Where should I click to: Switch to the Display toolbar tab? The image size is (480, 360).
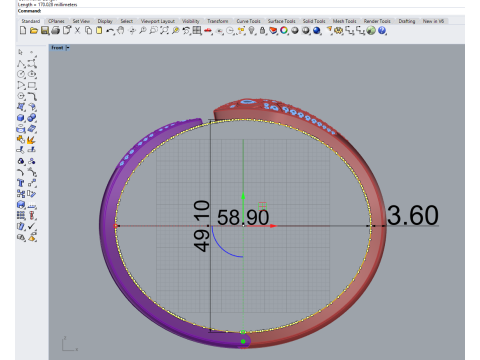click(105, 21)
